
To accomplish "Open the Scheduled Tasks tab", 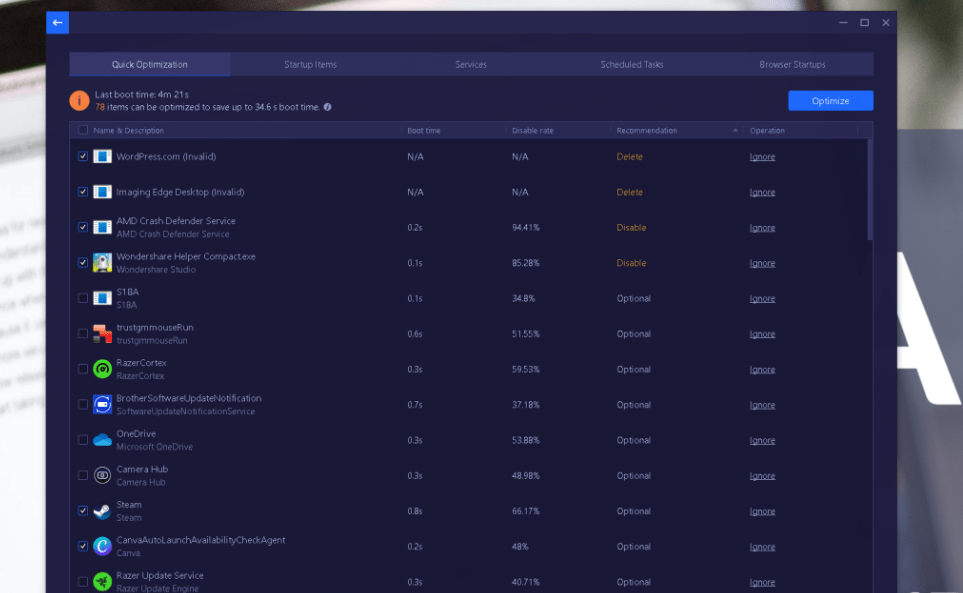I will coord(632,64).
